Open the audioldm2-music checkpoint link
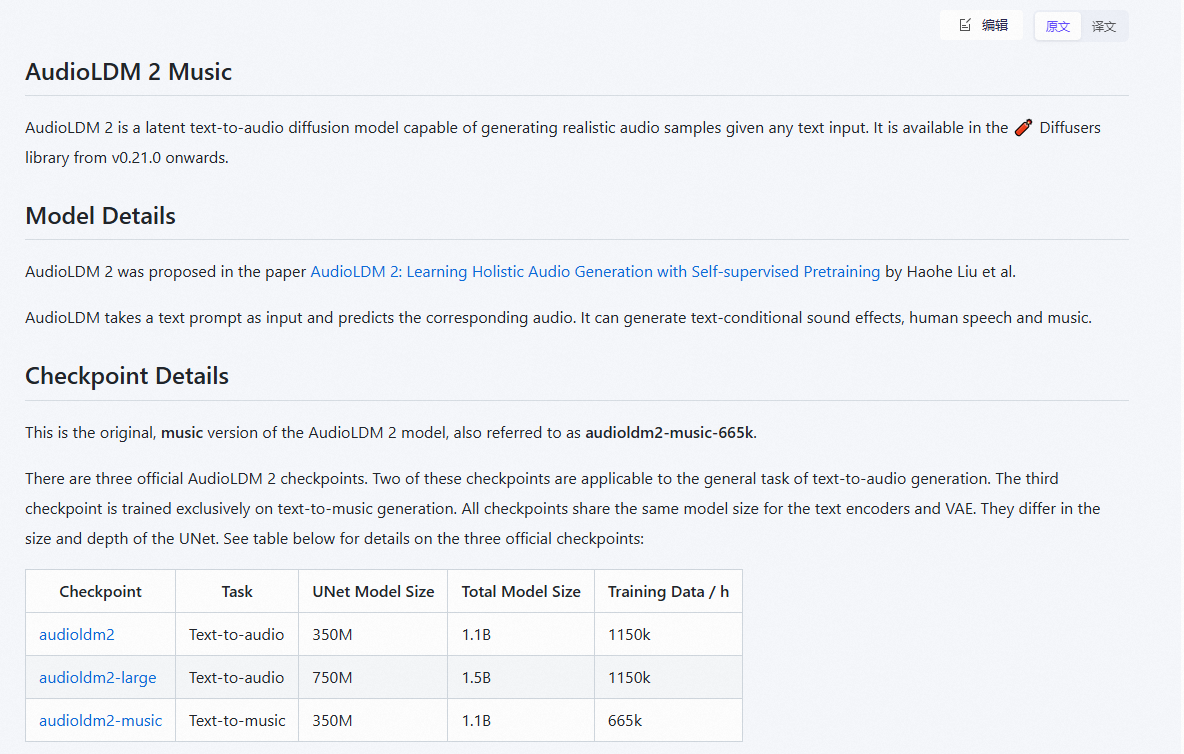 [100, 721]
